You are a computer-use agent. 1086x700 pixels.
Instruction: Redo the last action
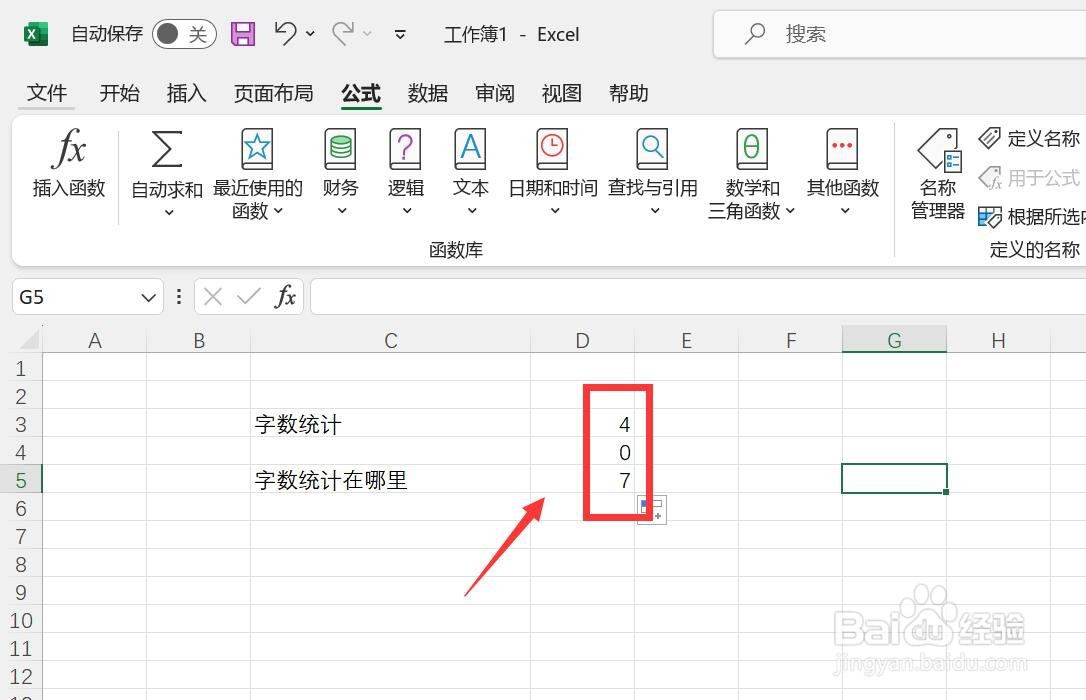coord(343,33)
